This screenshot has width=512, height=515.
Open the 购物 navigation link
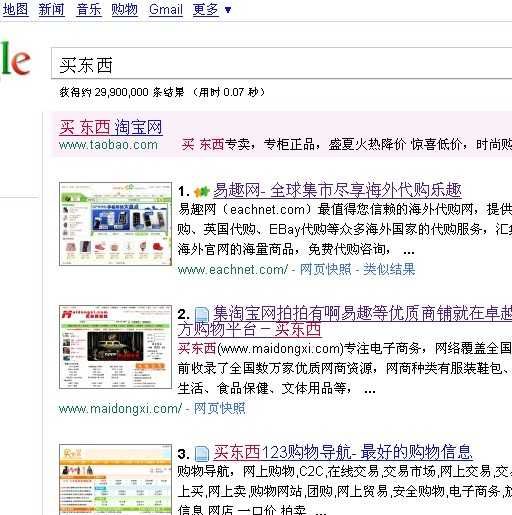pos(124,9)
